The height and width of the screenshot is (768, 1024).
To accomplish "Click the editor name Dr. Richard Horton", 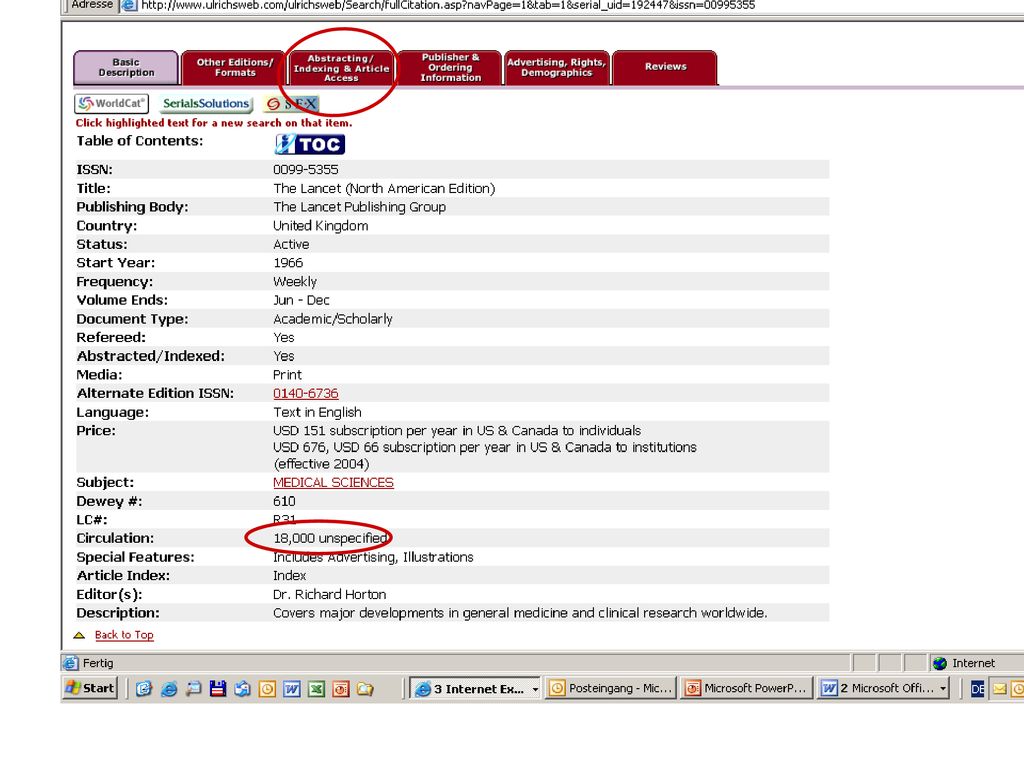I will 329,594.
